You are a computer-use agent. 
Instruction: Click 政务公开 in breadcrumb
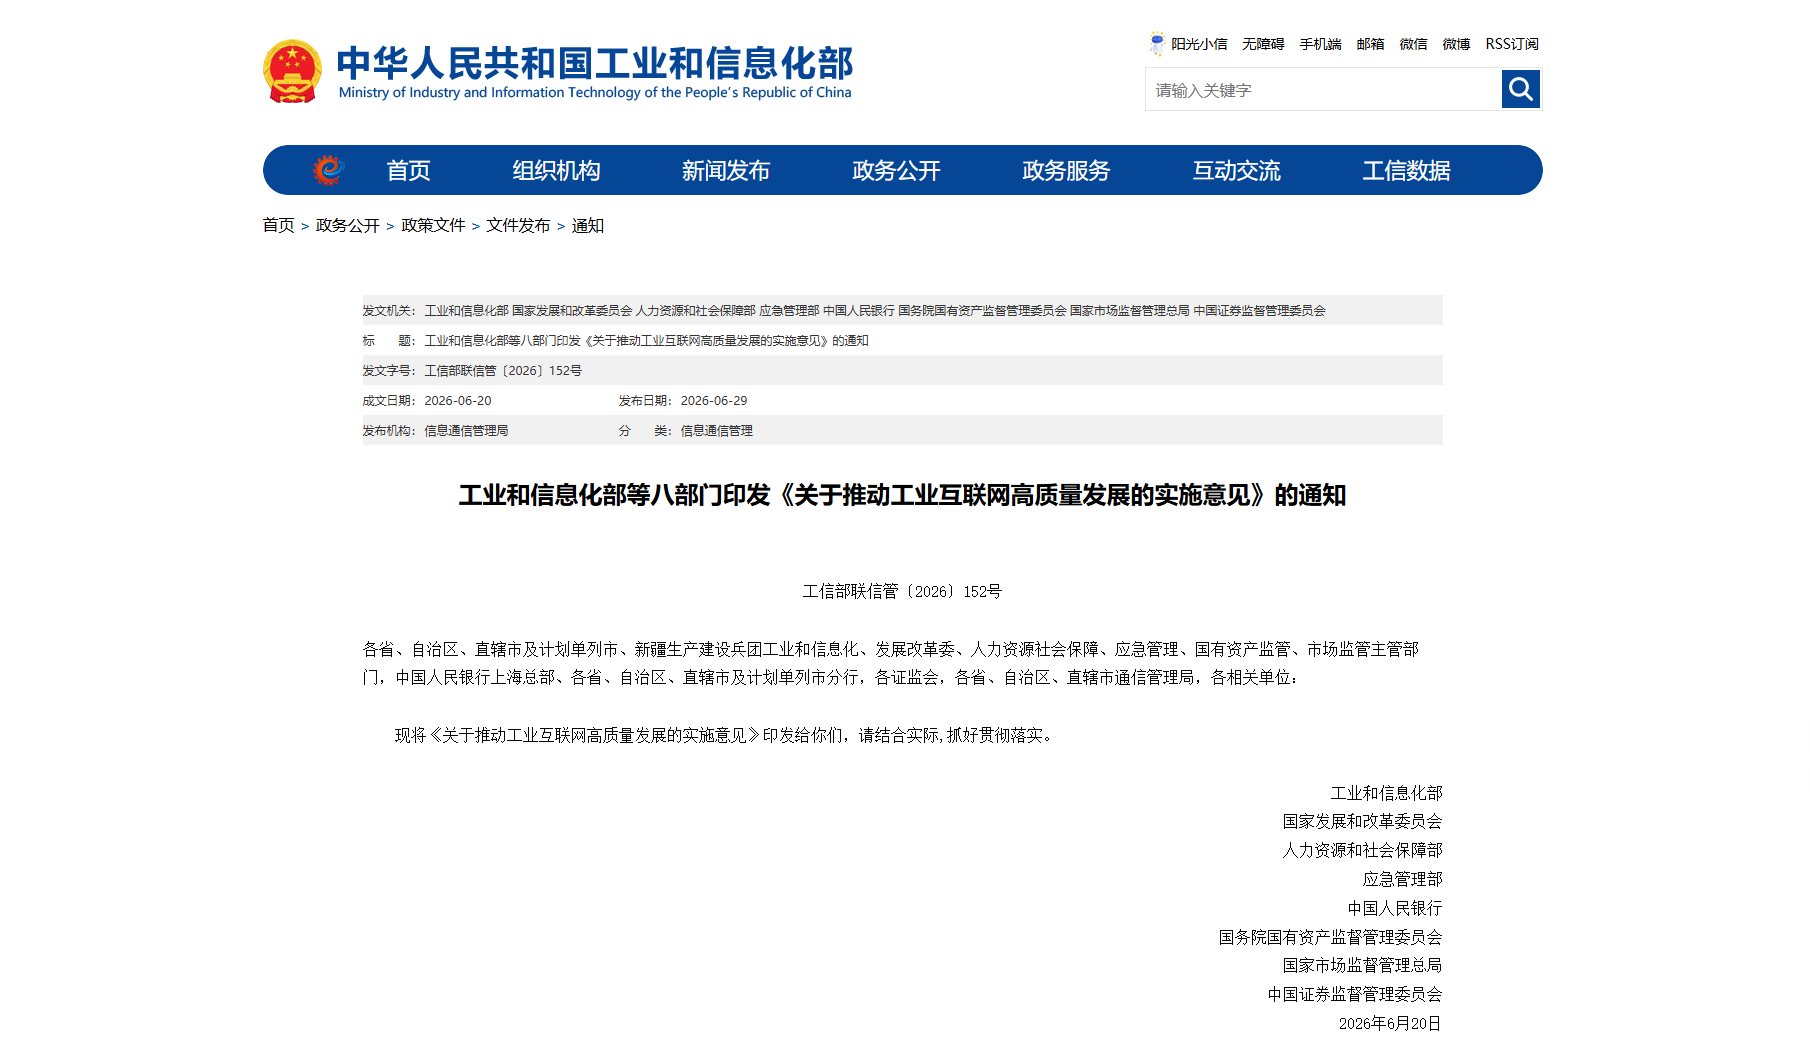[348, 226]
